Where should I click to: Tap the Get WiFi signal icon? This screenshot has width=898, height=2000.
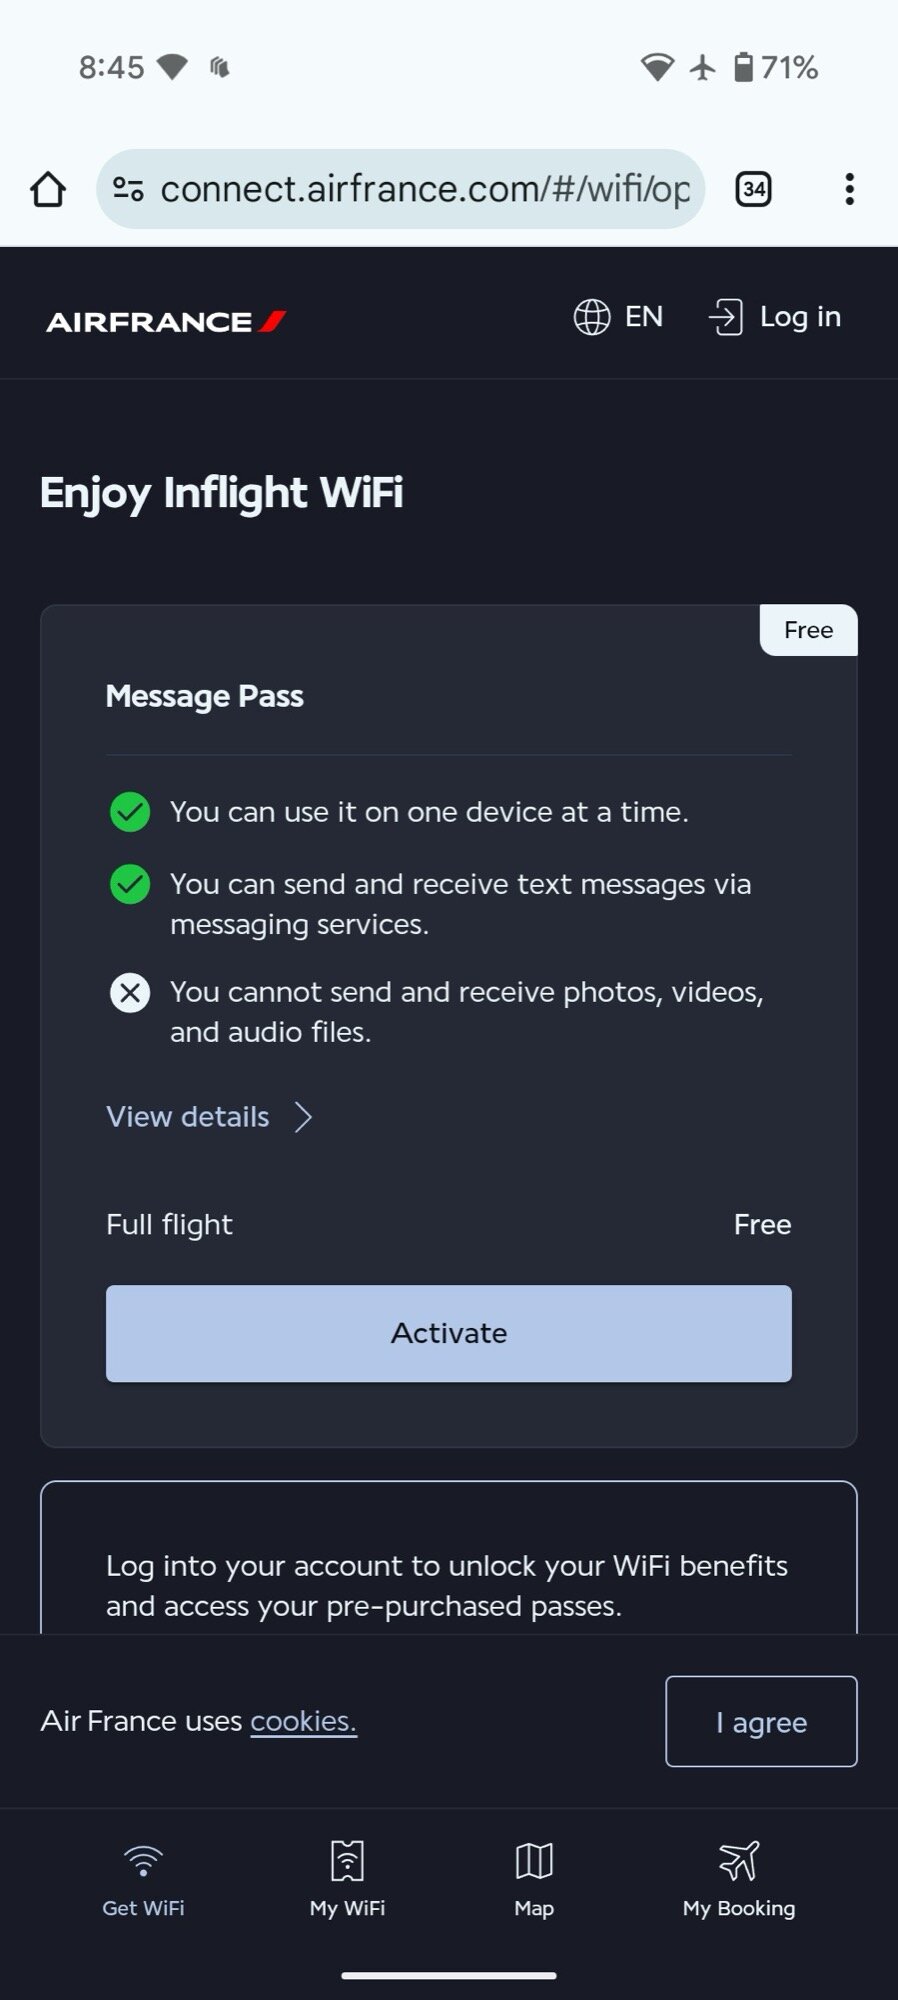(143, 1861)
